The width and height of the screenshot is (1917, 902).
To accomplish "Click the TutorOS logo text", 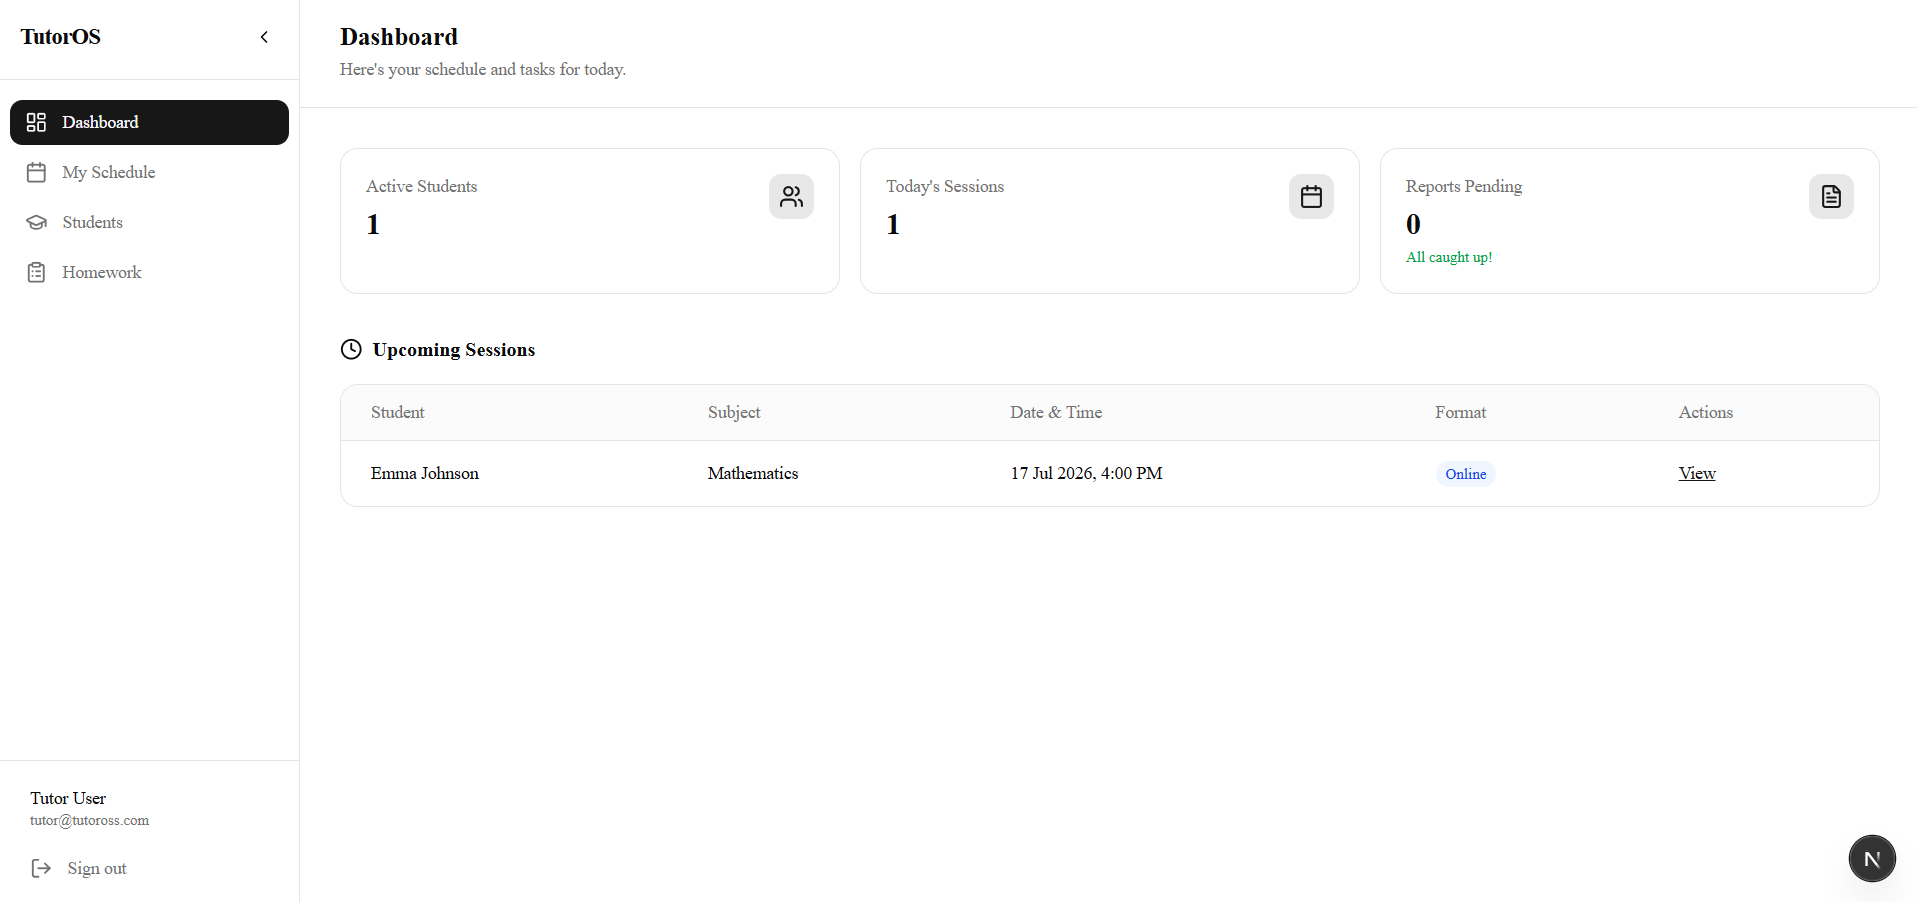I will (61, 37).
